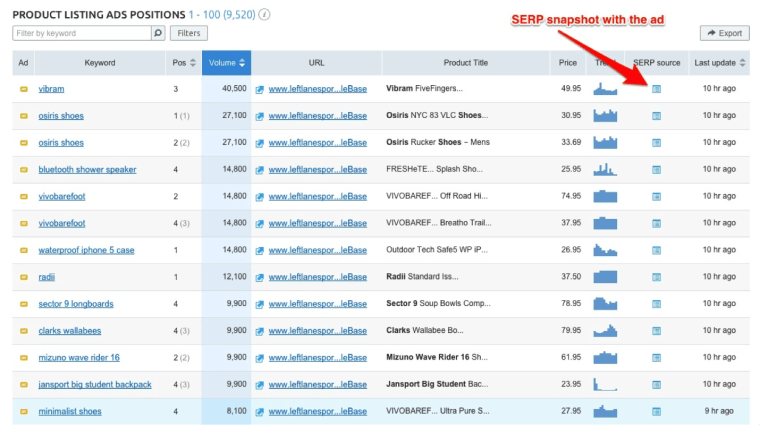Open external link icon for mizuno wave rider 16 URL
Screen dimensions: 760x425
[x=260, y=358]
